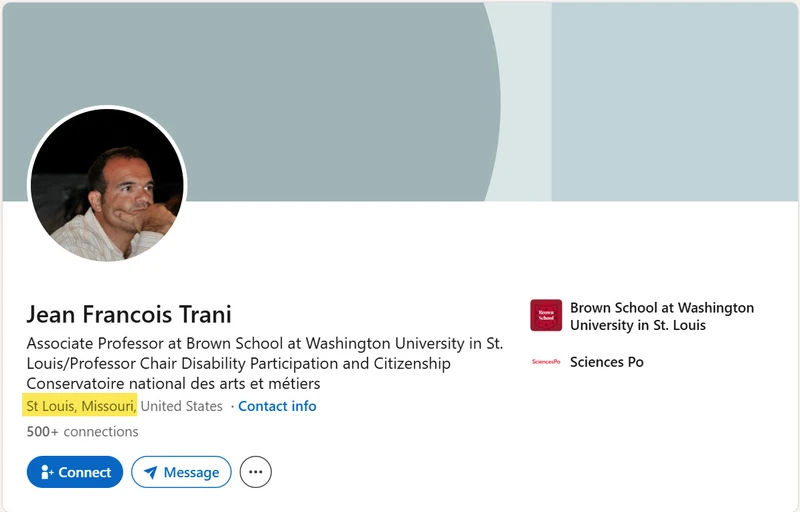The width and height of the screenshot is (800, 512).
Task: Click the Connect button
Action: coord(74,472)
